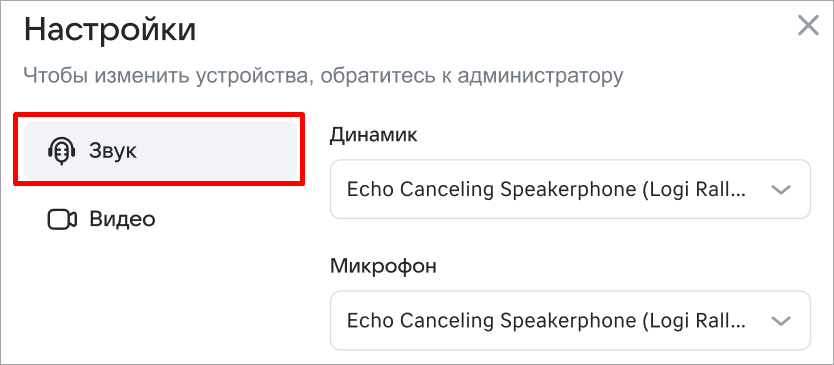Open the Динамик device dropdown
834x365 pixels.
(x=570, y=189)
